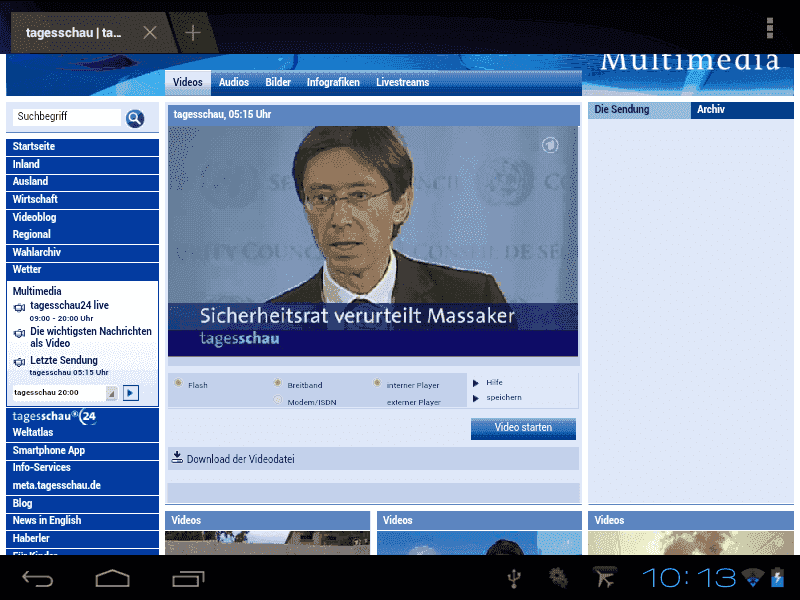This screenshot has width=800, height=600.
Task: Click the Multimedia heading in the sidebar
Action: coord(37,291)
